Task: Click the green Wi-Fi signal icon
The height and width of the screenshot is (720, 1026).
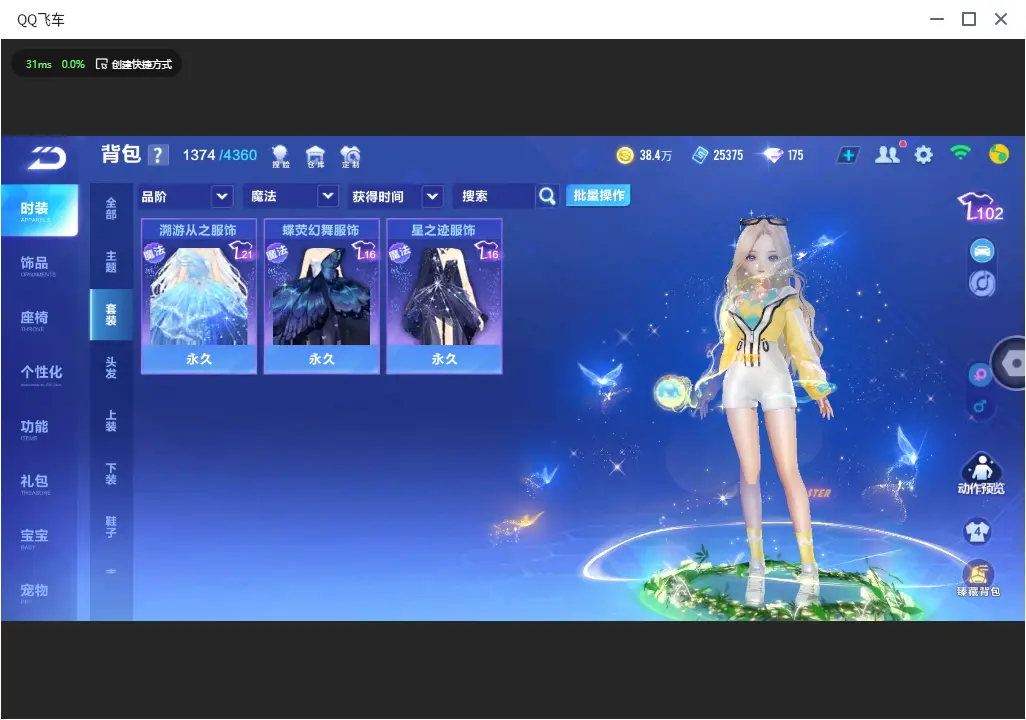Action: (960, 153)
